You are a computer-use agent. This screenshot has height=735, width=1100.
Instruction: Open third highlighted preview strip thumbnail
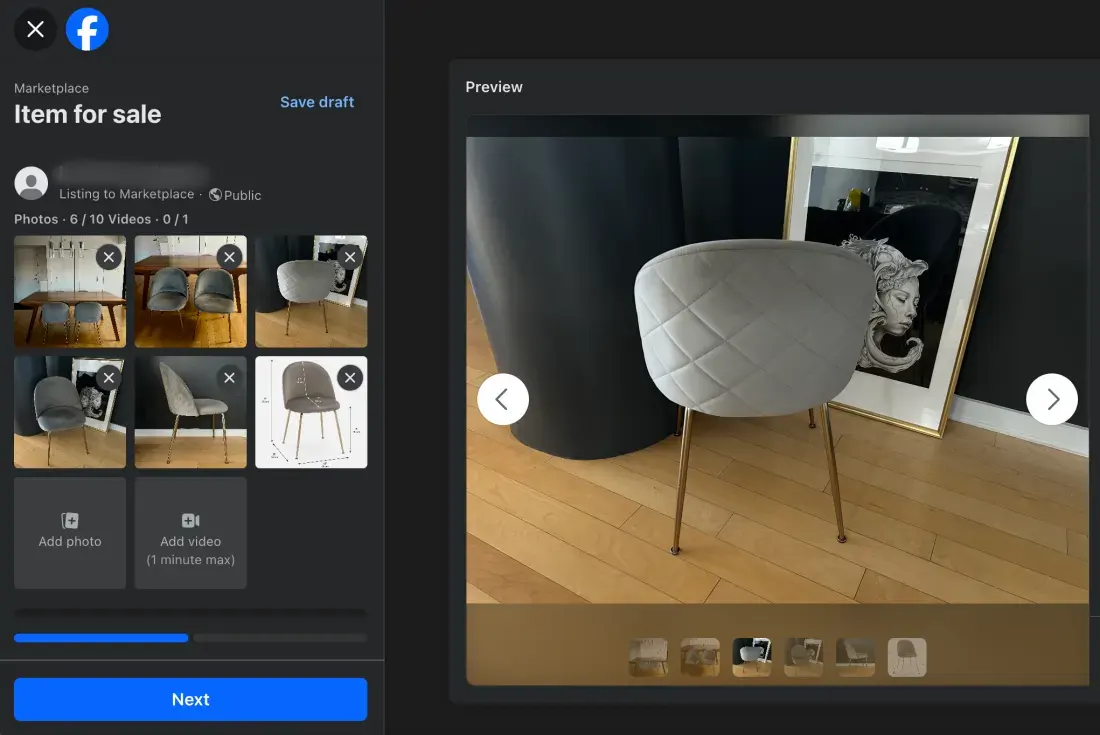pyautogui.click(x=752, y=657)
